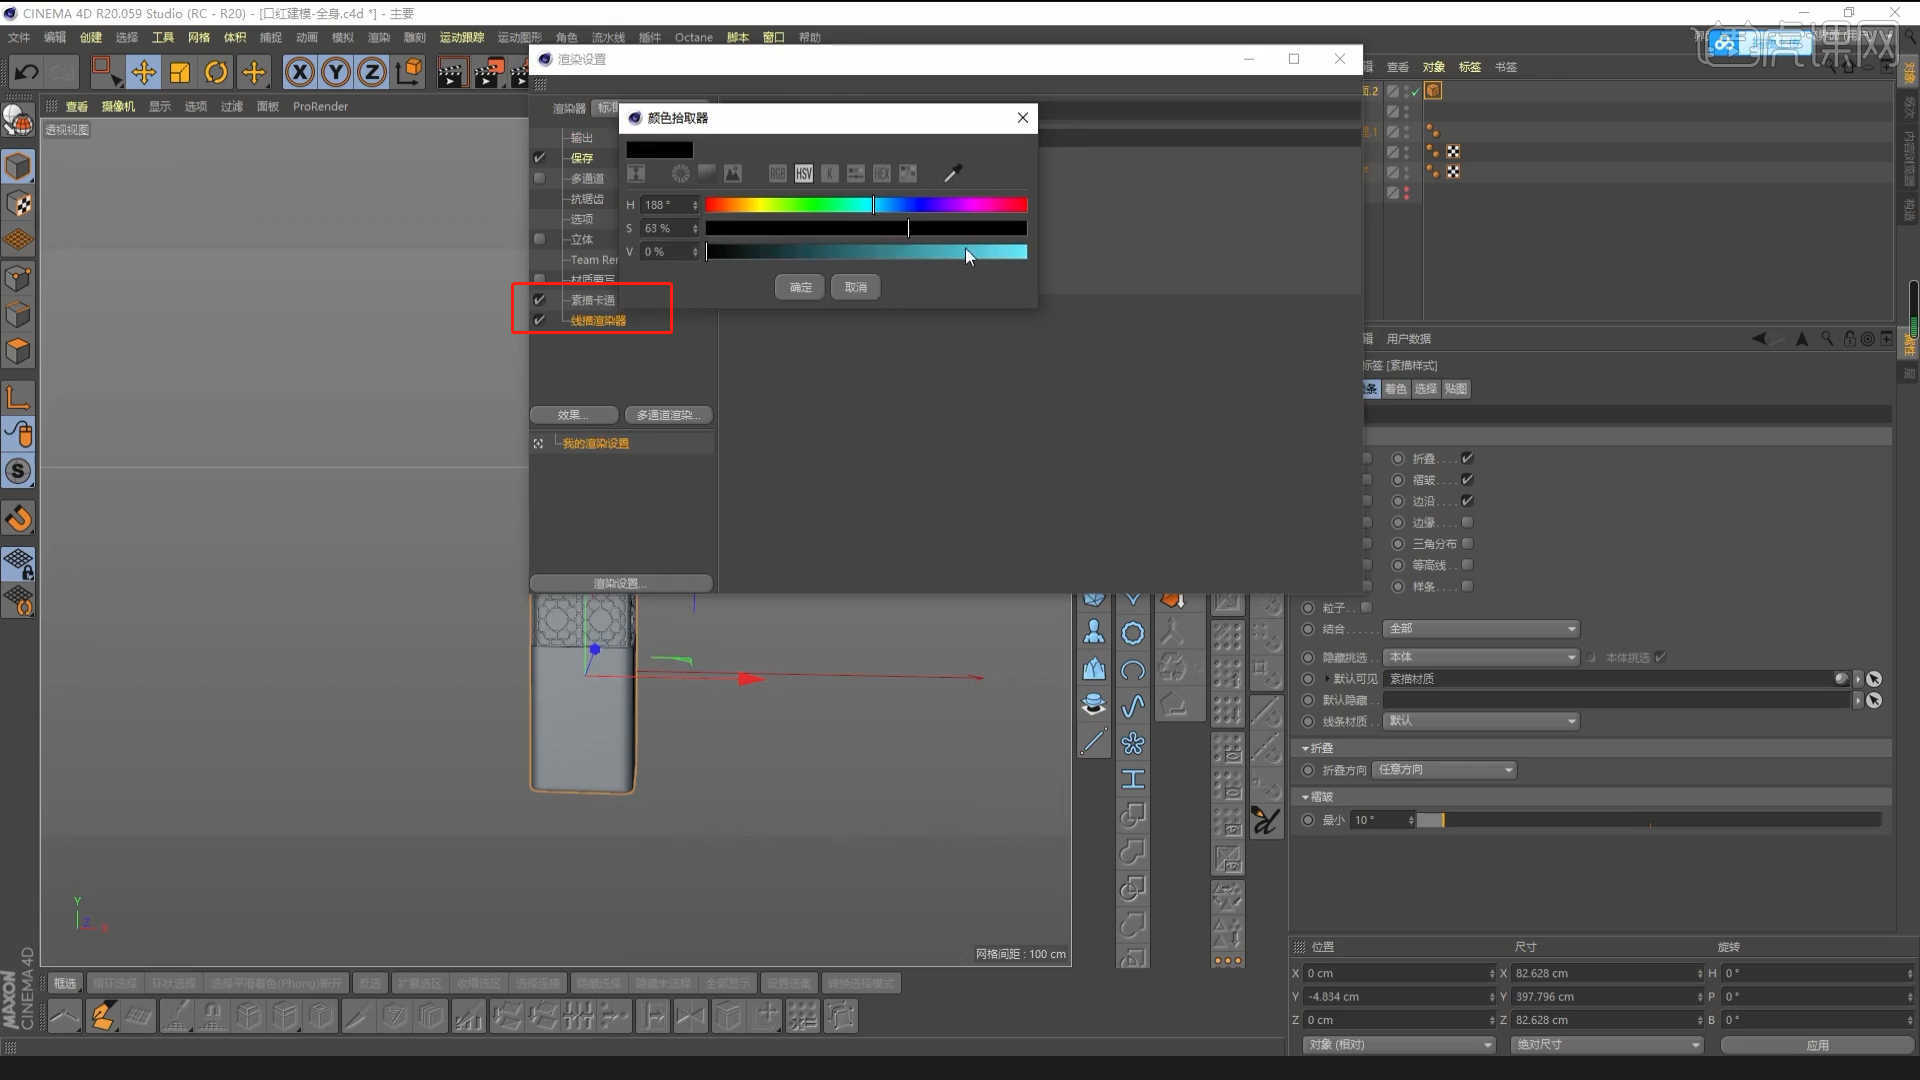Select the Scale tool in main toolbar
Screen dimensions: 1920x1080
(180, 72)
